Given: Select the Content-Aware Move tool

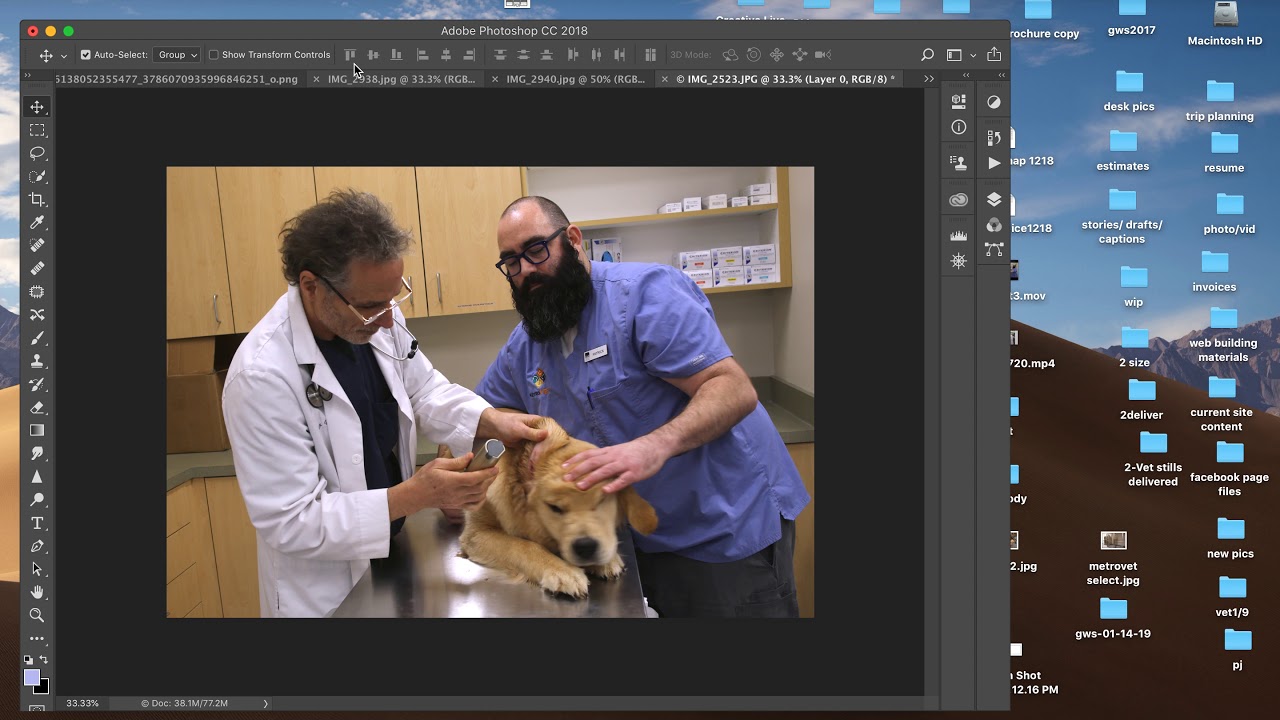Looking at the screenshot, I should coord(37,315).
